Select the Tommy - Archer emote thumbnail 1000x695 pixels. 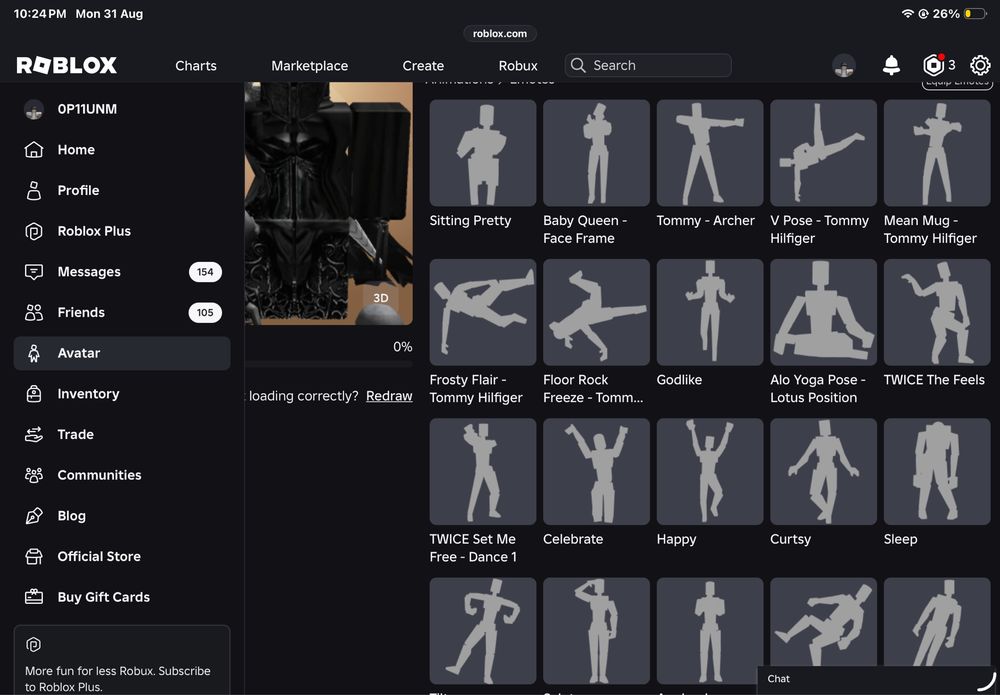[x=710, y=153]
